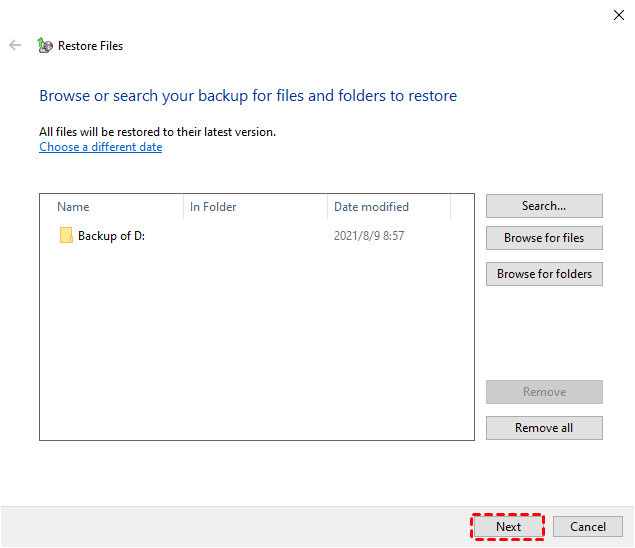635x548 pixels.
Task: Proceed with the Next button
Action: coord(508,526)
